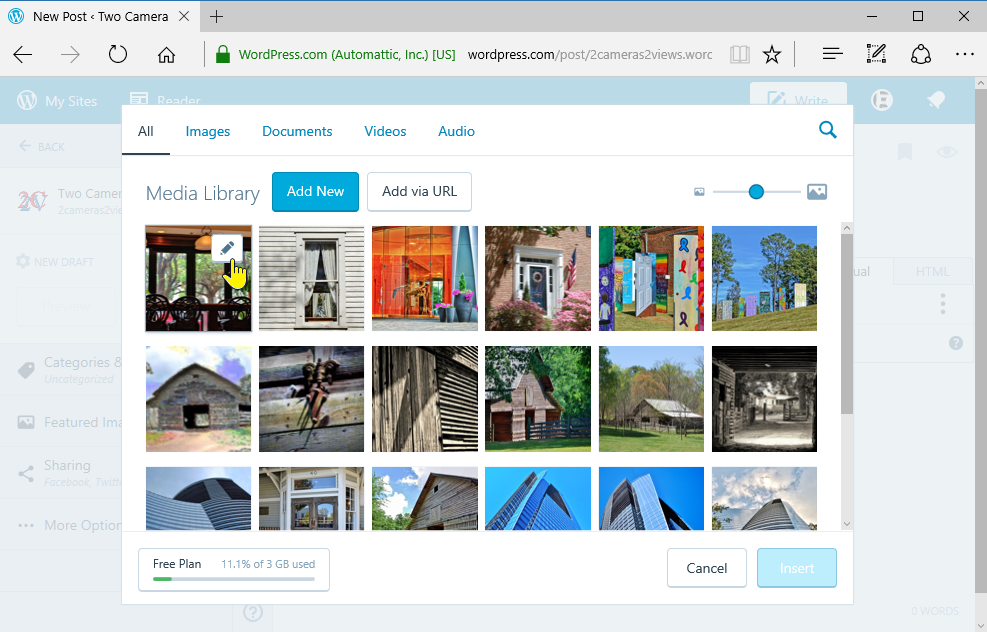Click the small thumbnail size icon
The image size is (987, 632).
click(x=700, y=192)
